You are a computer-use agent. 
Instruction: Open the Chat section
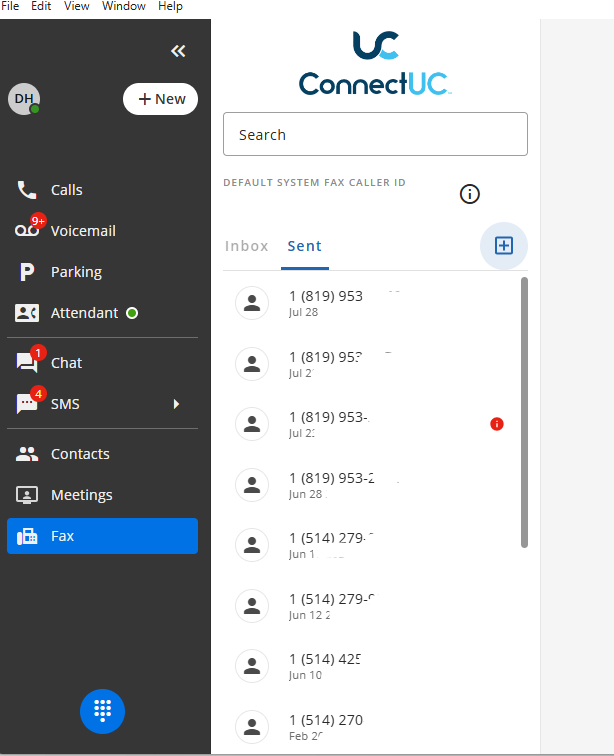(102, 363)
